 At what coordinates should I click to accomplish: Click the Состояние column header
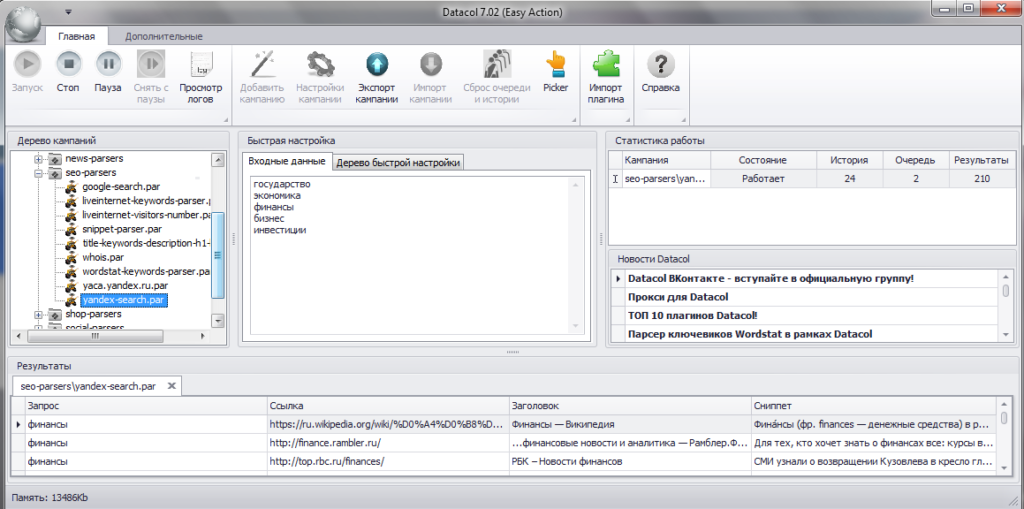[763, 160]
